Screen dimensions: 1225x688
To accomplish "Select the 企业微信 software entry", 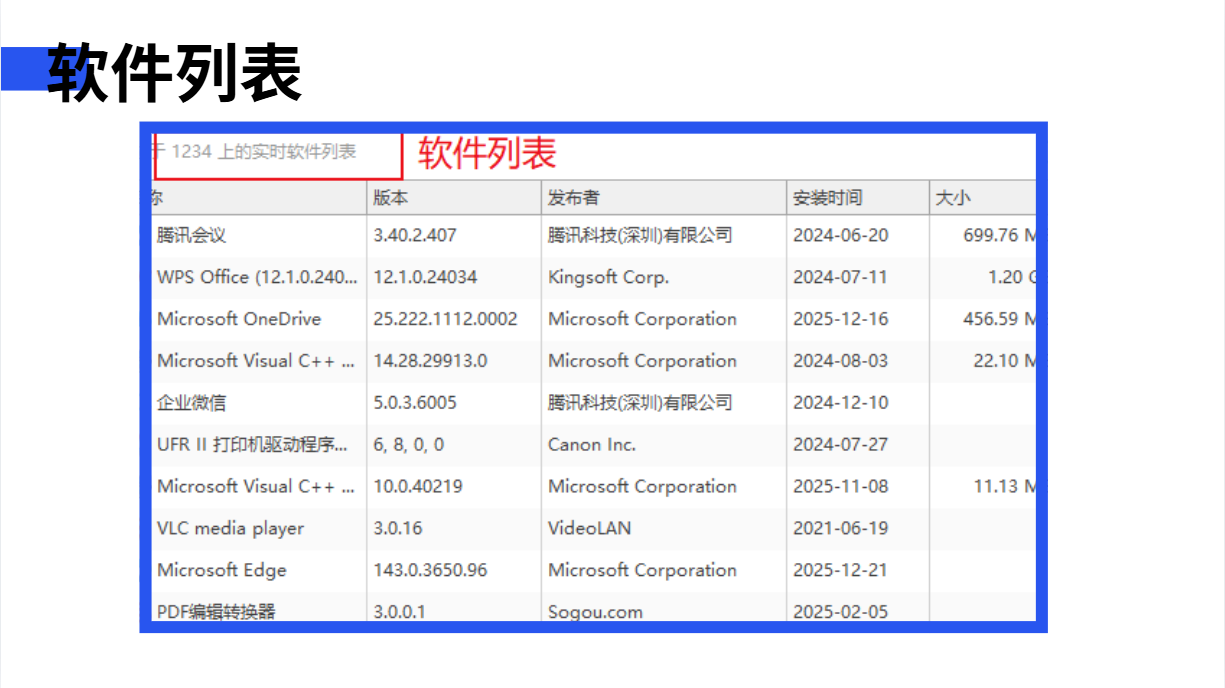I will pos(191,403).
